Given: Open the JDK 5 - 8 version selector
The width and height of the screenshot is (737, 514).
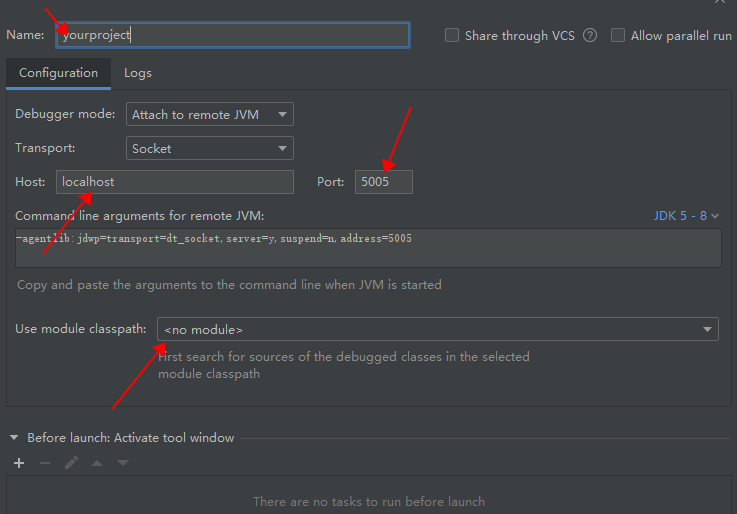Looking at the screenshot, I should click(686, 215).
